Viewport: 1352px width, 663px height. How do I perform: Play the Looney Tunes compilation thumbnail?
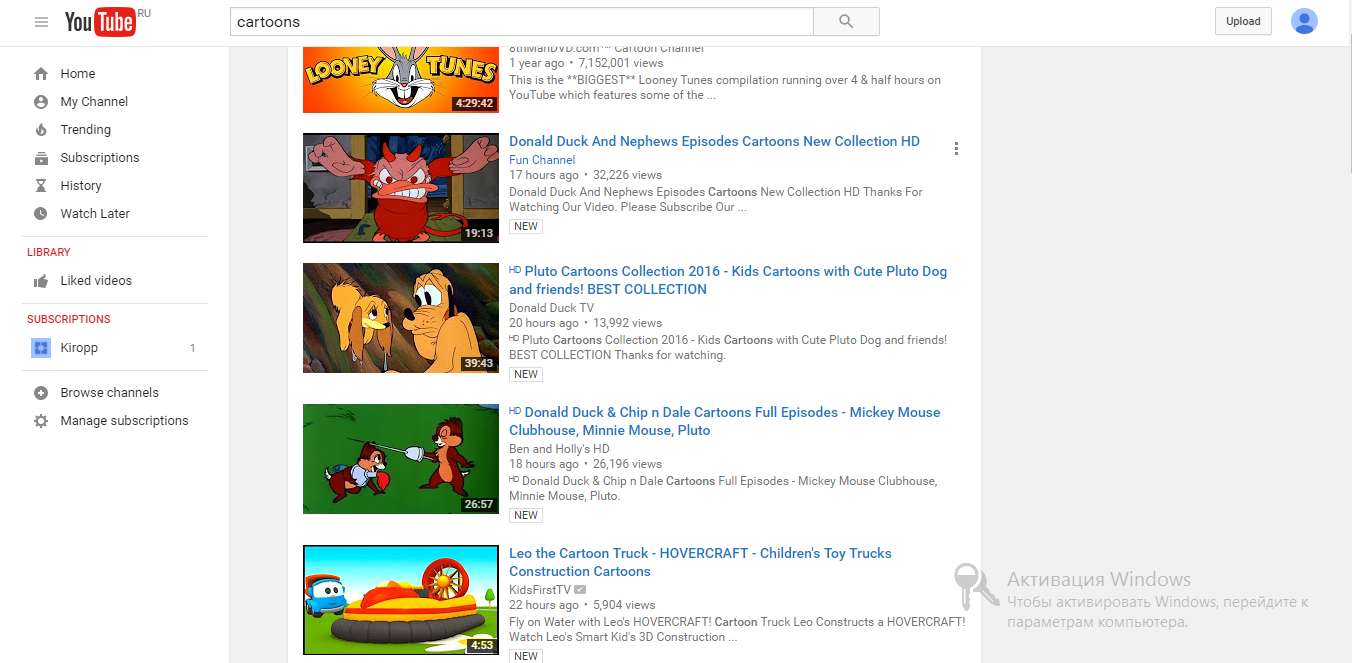click(x=401, y=79)
